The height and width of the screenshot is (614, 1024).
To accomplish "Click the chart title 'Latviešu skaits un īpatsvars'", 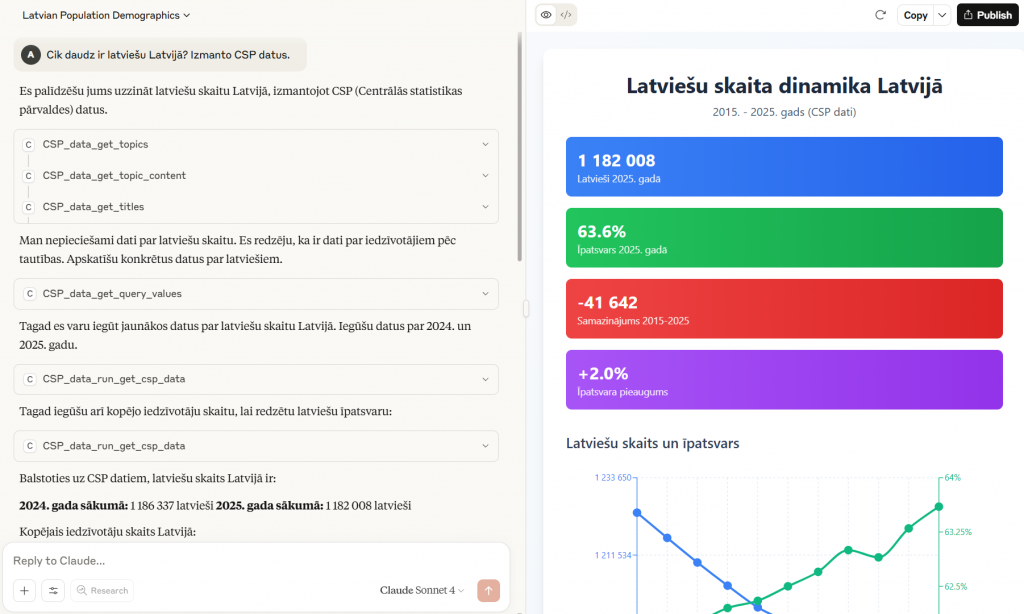I will point(652,444).
